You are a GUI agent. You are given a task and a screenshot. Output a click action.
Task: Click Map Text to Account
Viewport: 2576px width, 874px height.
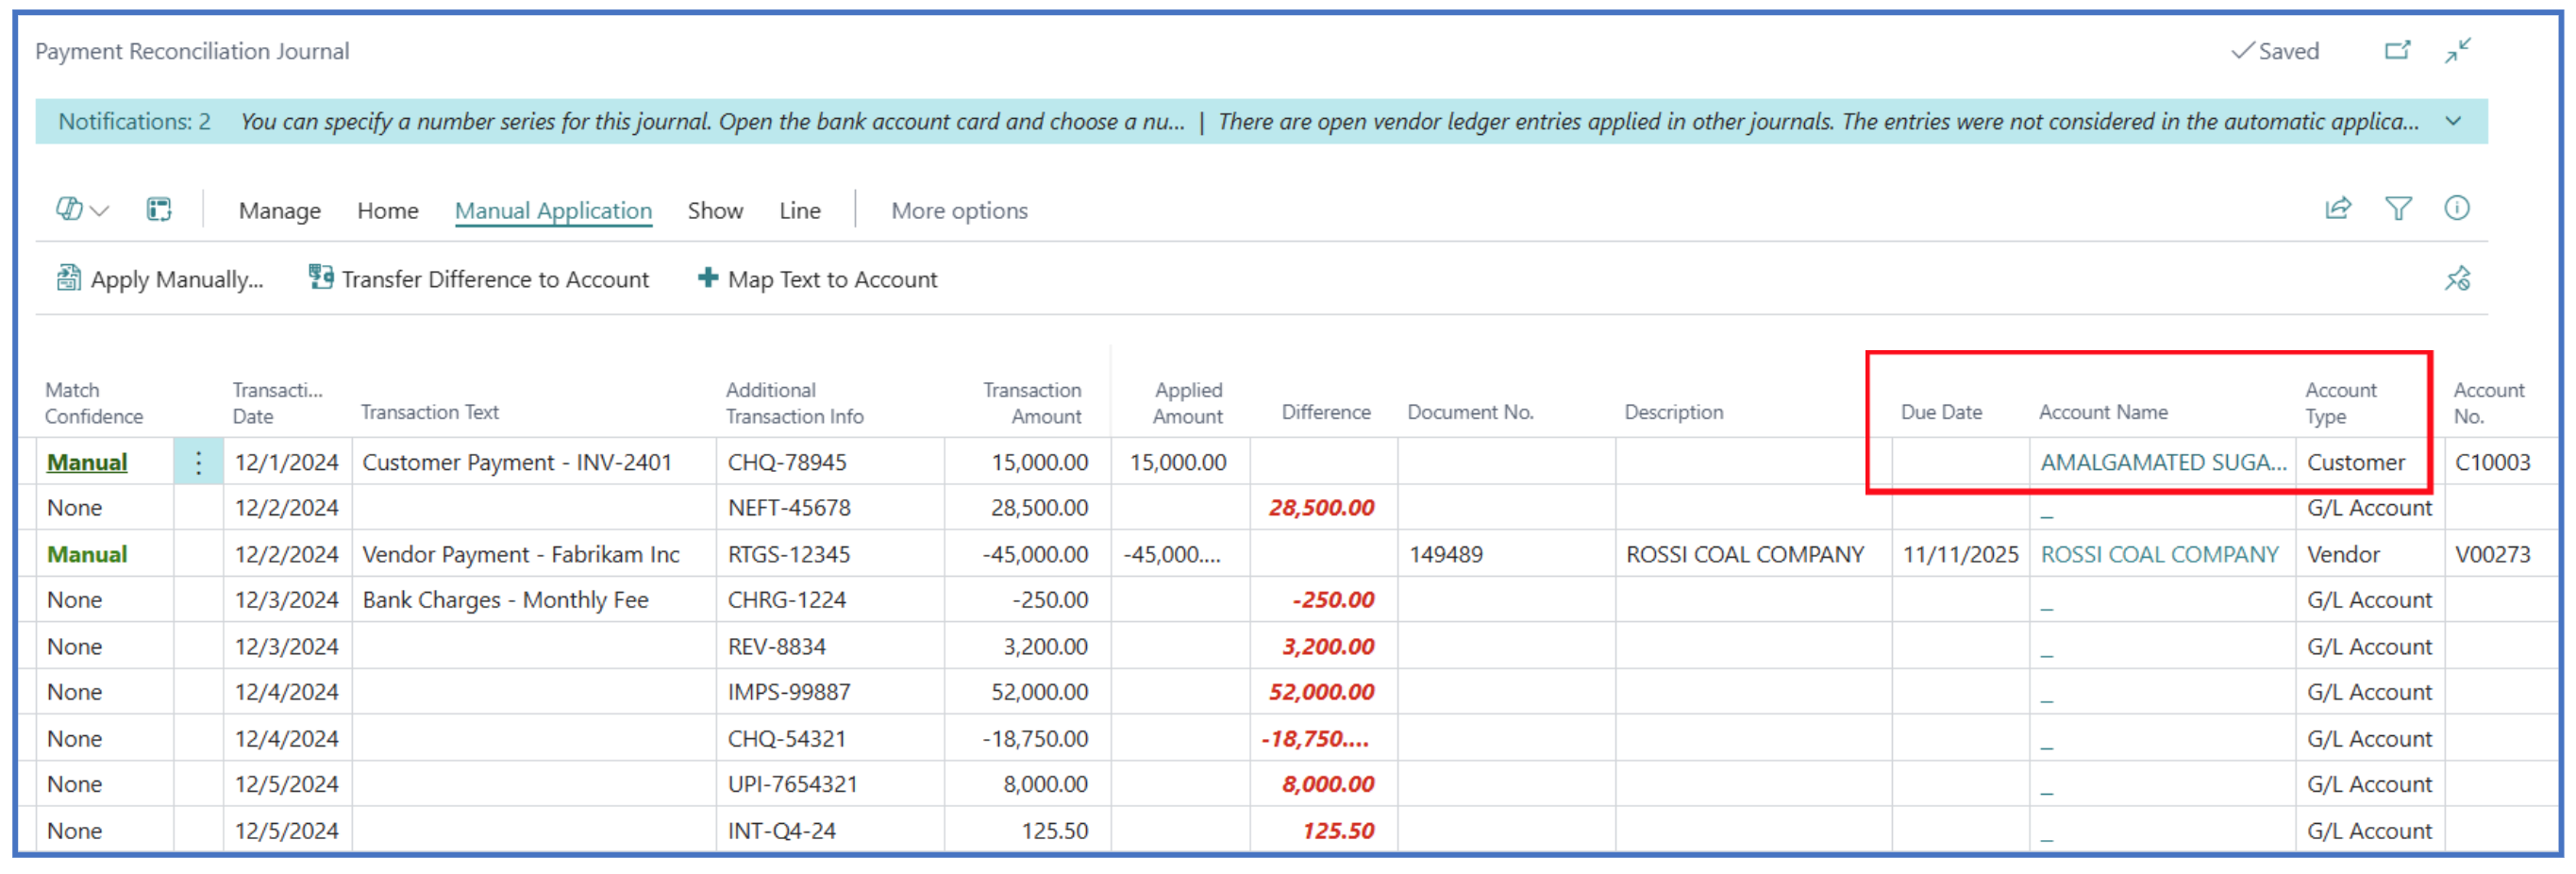click(x=817, y=279)
